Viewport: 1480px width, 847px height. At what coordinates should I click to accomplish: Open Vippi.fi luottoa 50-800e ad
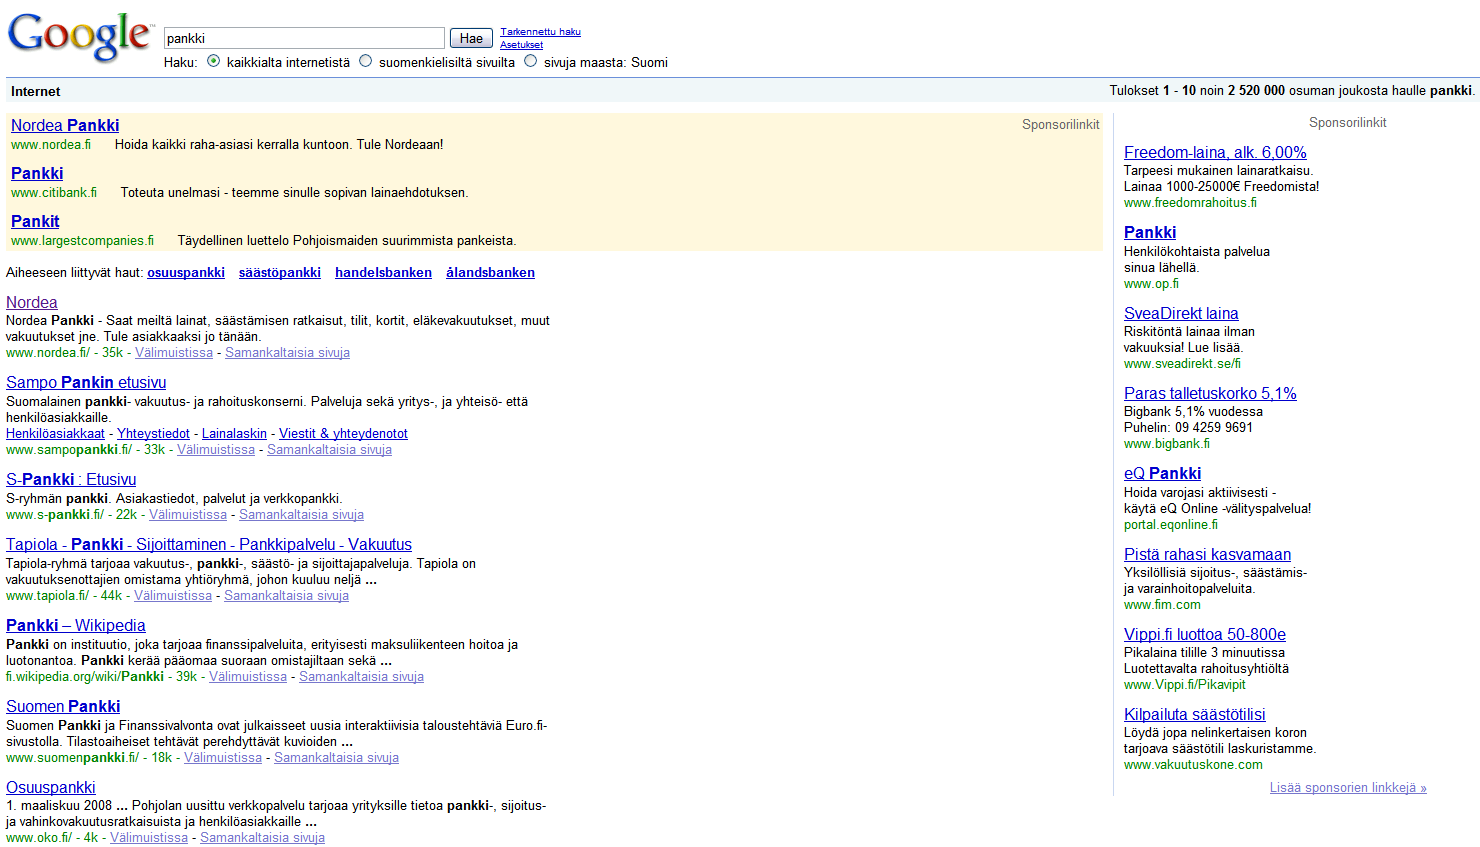click(x=1205, y=634)
